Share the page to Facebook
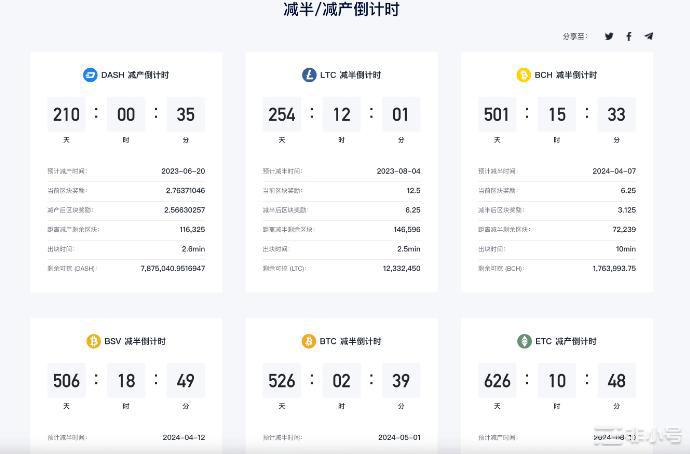 pyautogui.click(x=629, y=37)
